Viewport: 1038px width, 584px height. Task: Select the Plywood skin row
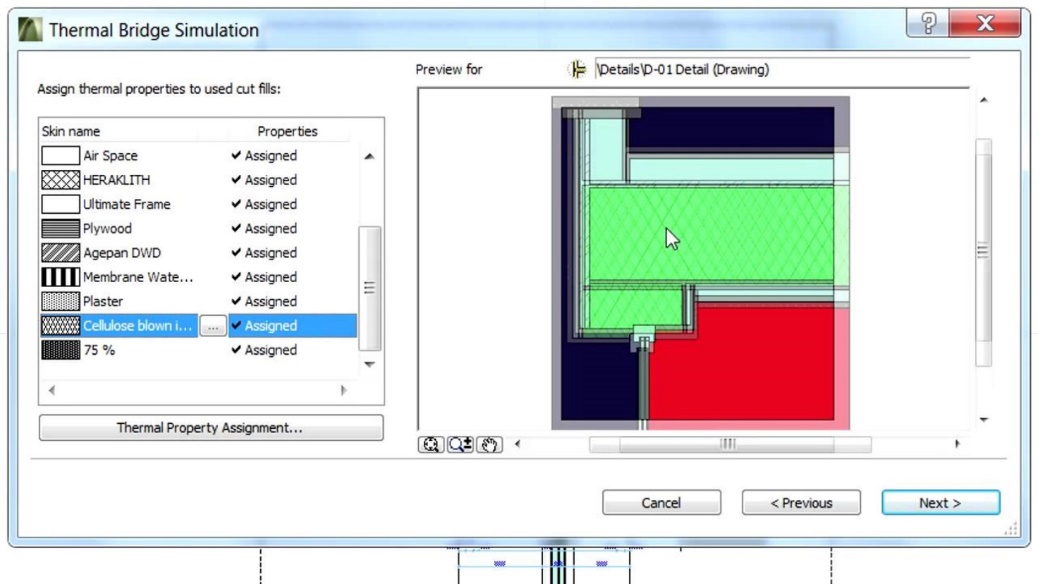click(199, 228)
